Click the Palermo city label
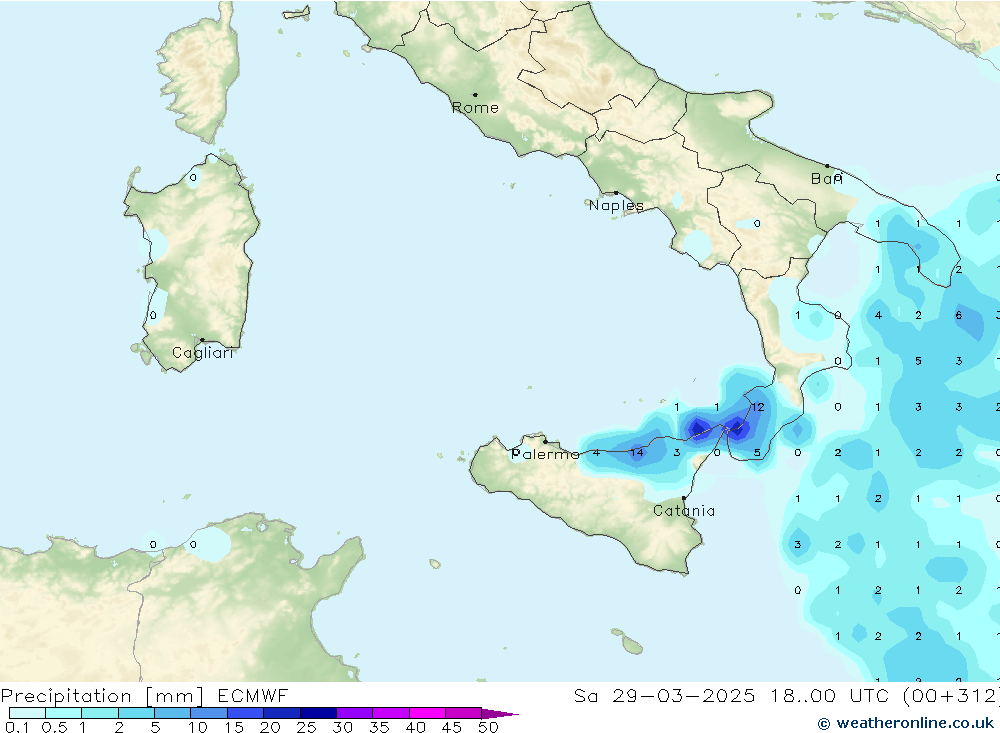 pos(545,454)
